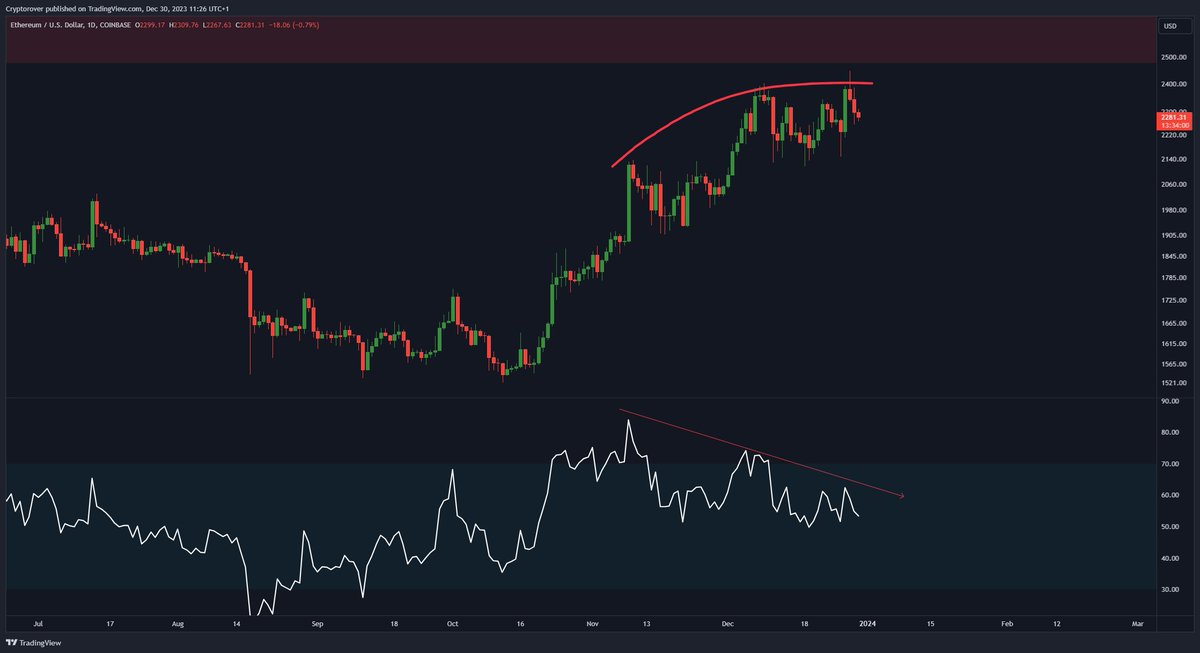1200x653 pixels.
Task: Toggle the USD currency button on the price axis
Action: coord(1169,27)
